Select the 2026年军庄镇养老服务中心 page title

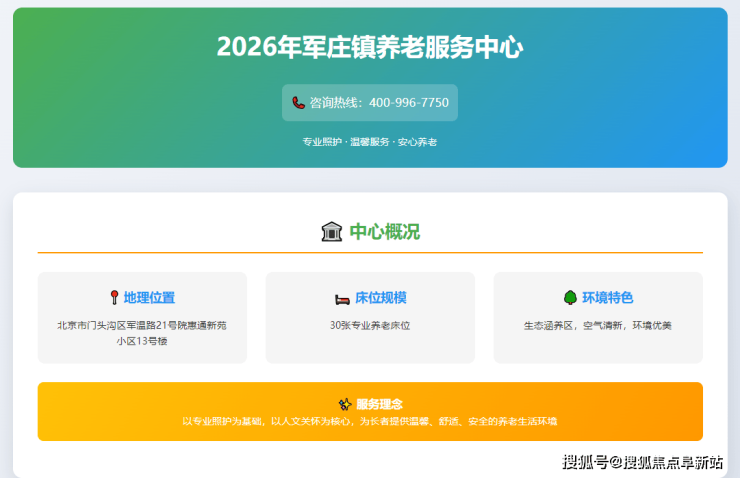point(370,47)
